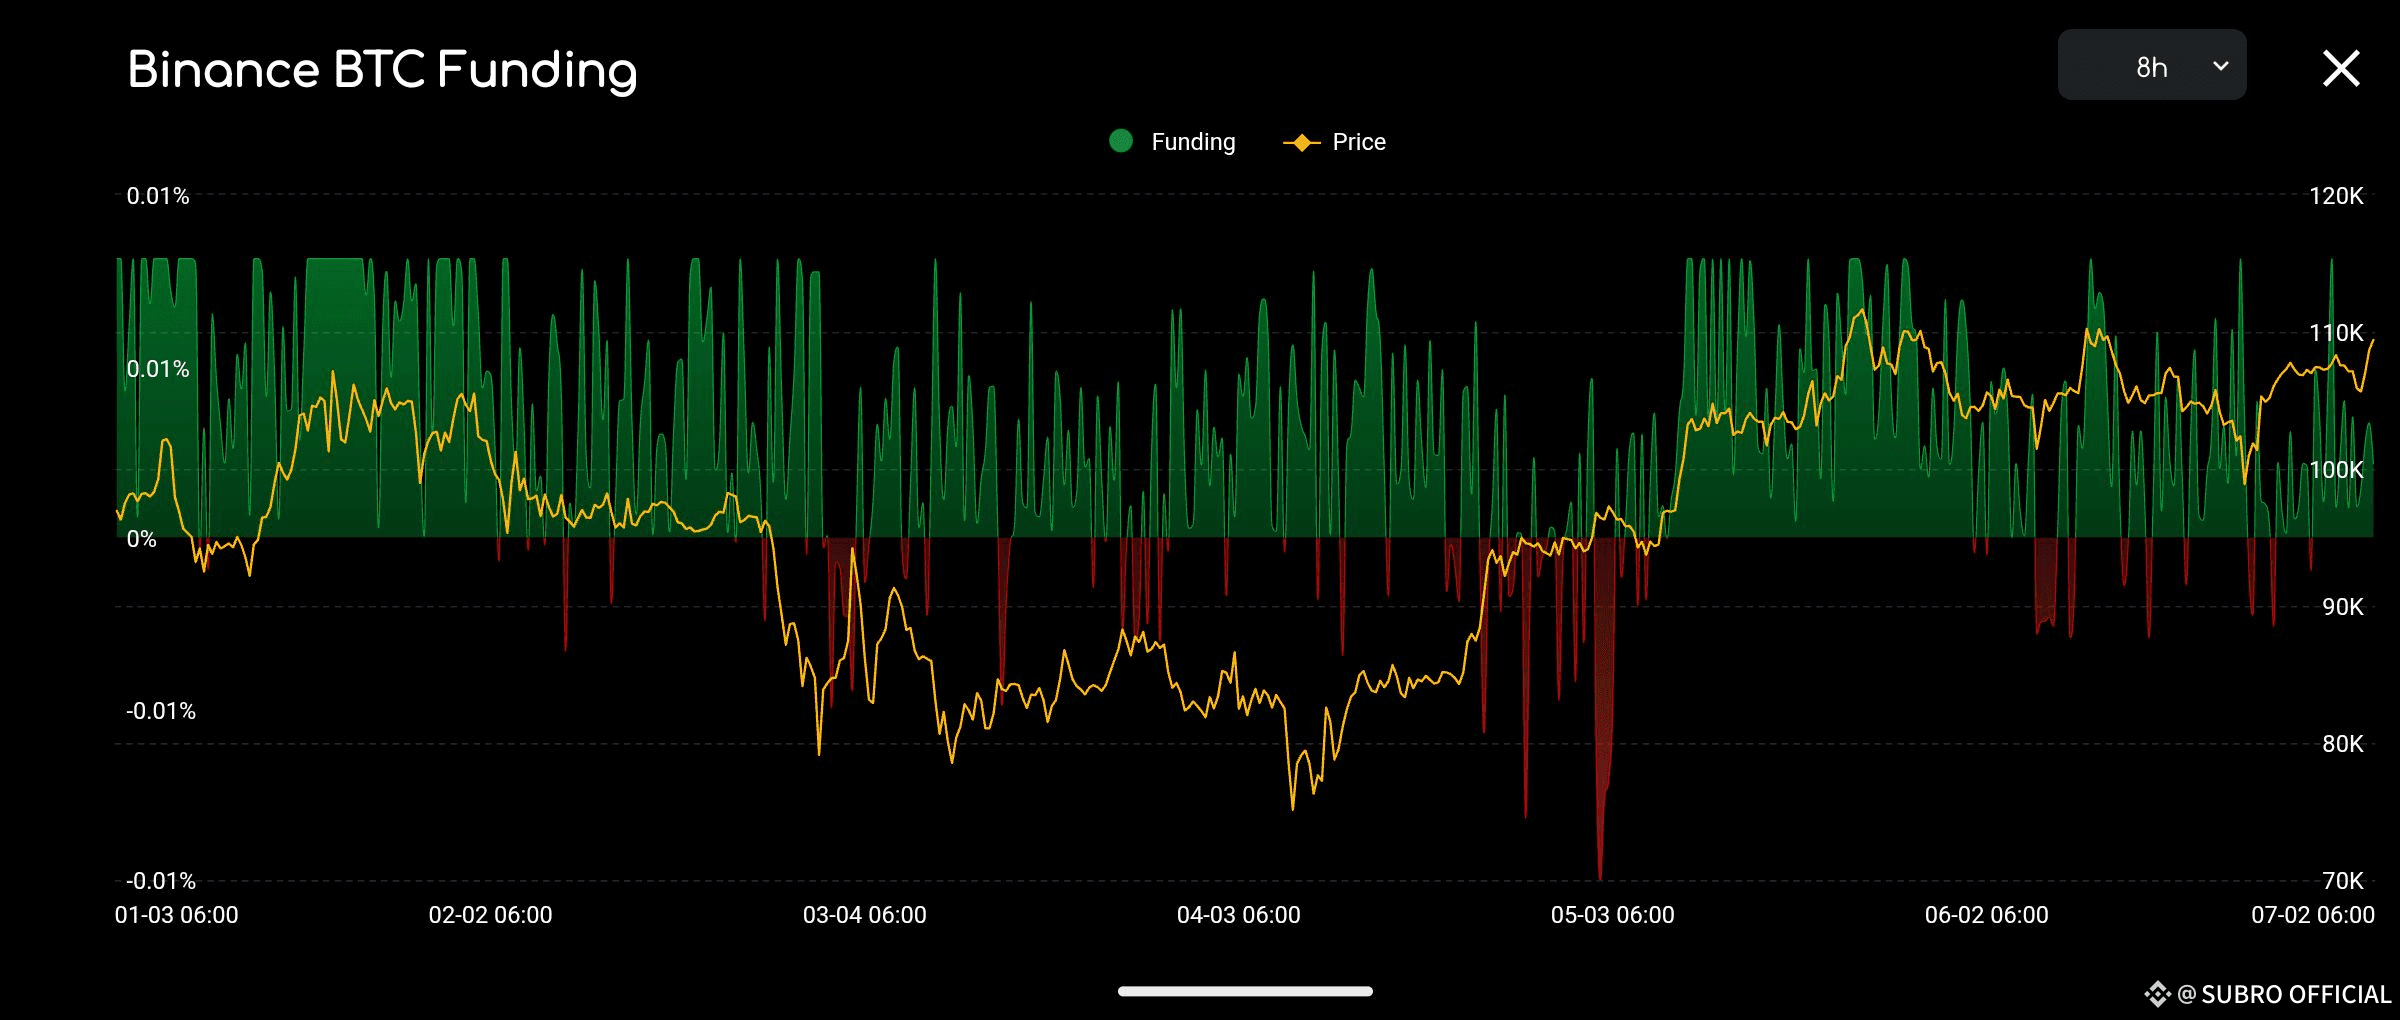Click the 0% funding axis label
This screenshot has height=1020, width=2400.
[142, 540]
